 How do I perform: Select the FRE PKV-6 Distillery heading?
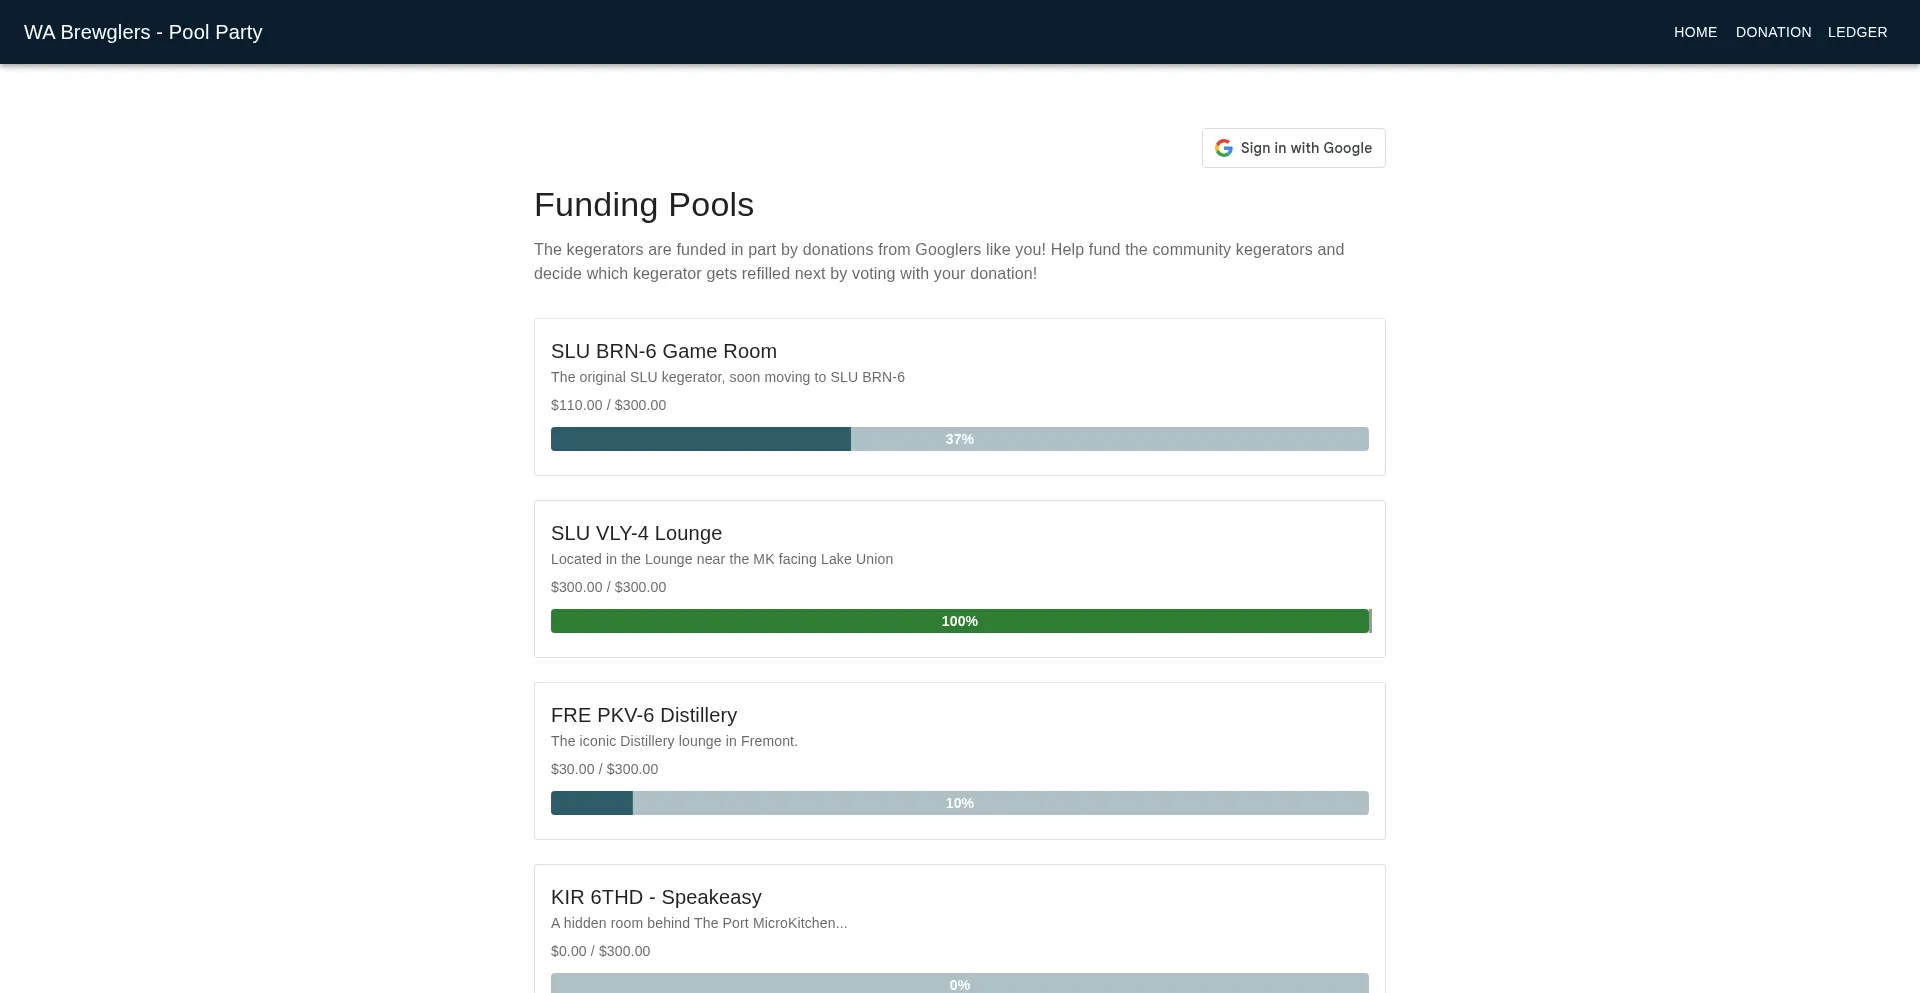643,715
